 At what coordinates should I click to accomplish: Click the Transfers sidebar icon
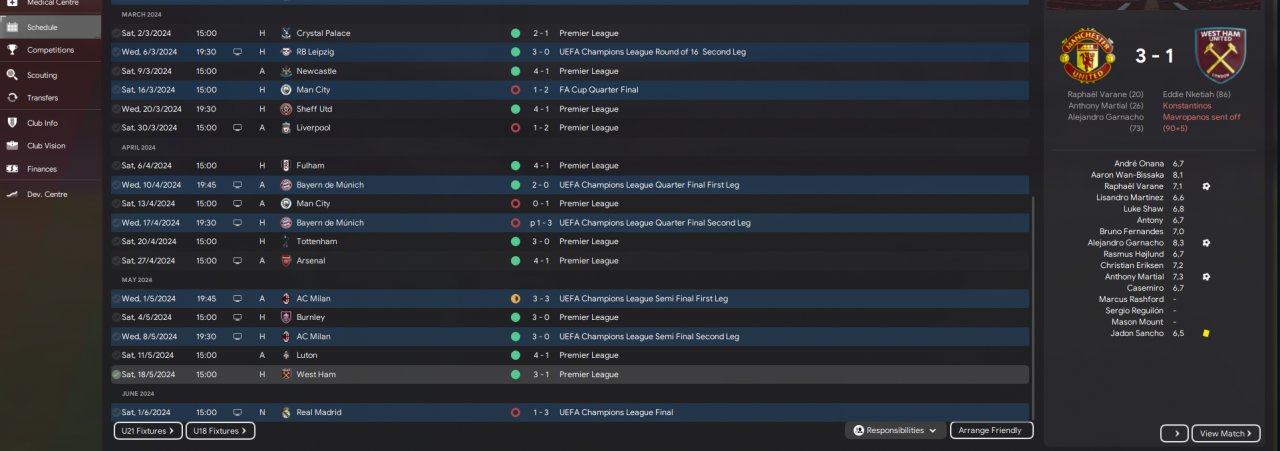pyautogui.click(x=12, y=98)
